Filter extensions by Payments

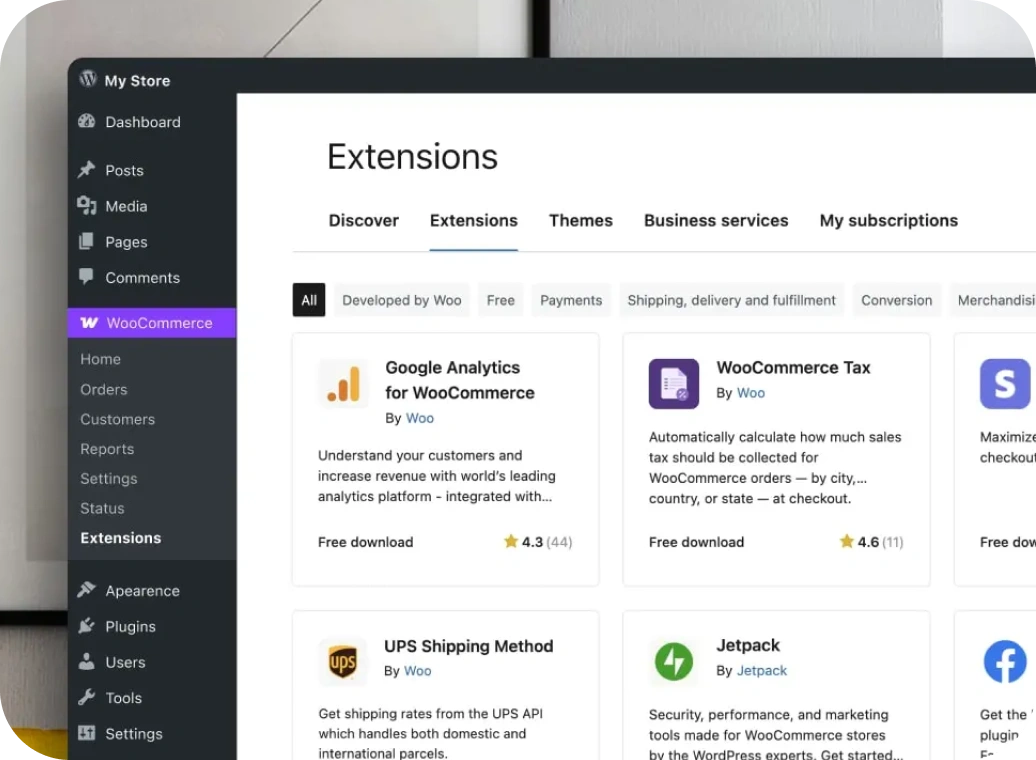coord(571,300)
